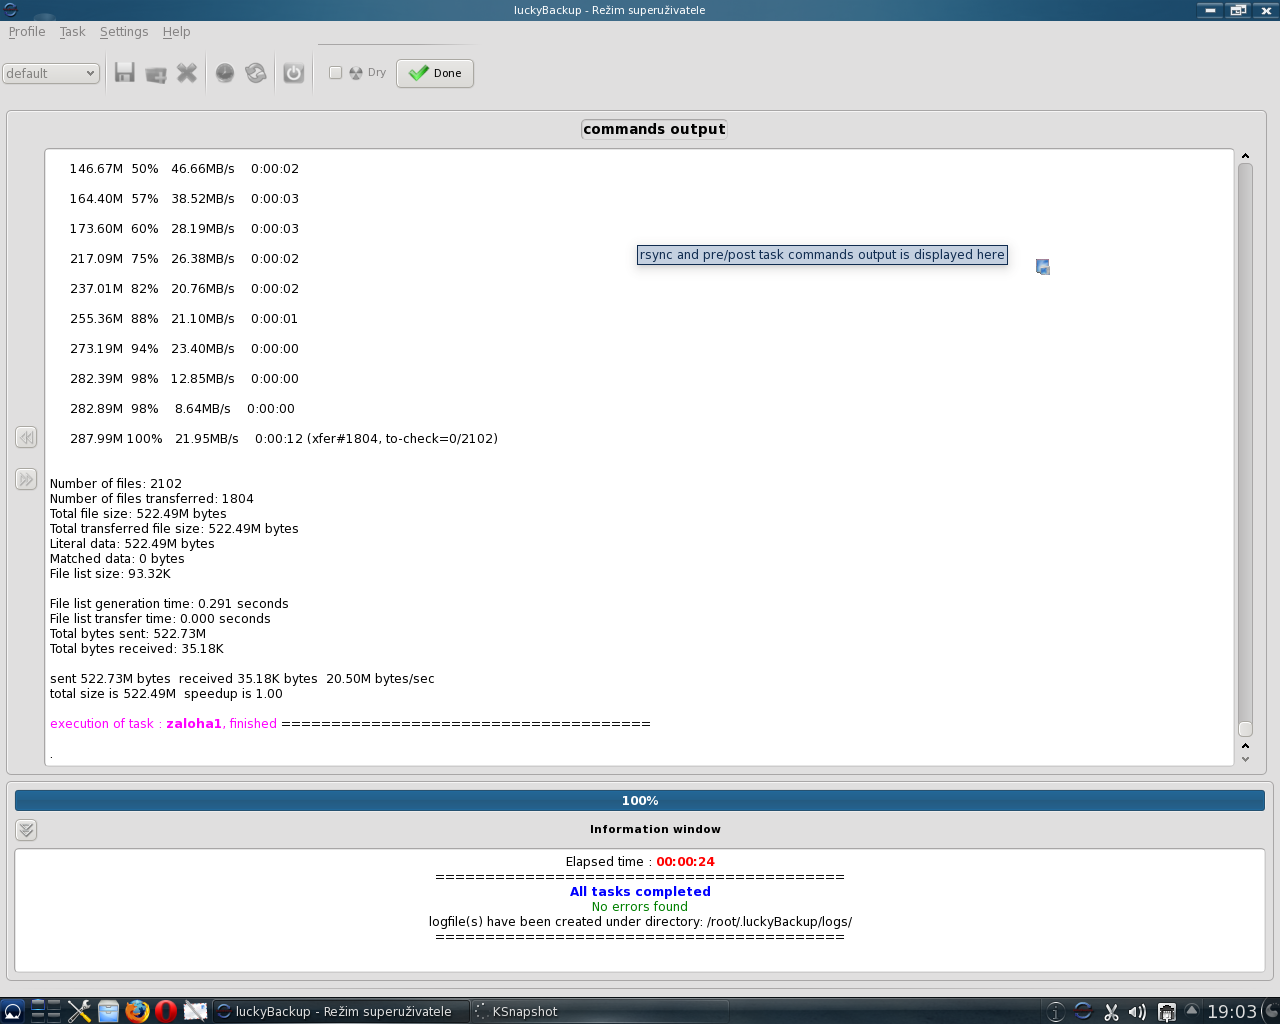Viewport: 1280px width, 1024px height.
Task: Click the 'File list size: 93.32K' line
Action: pos(110,574)
